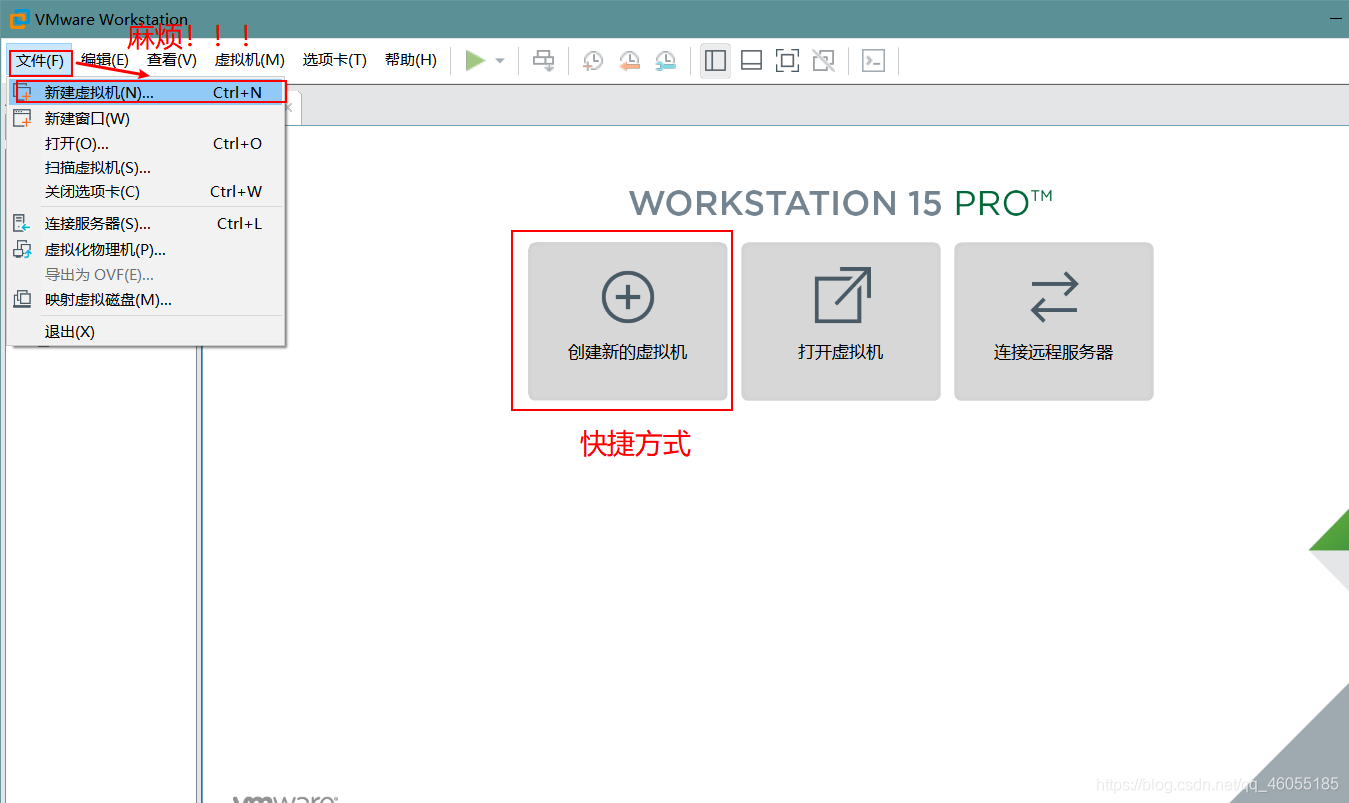
Task: Open the 查看(V) menu
Action: point(172,60)
